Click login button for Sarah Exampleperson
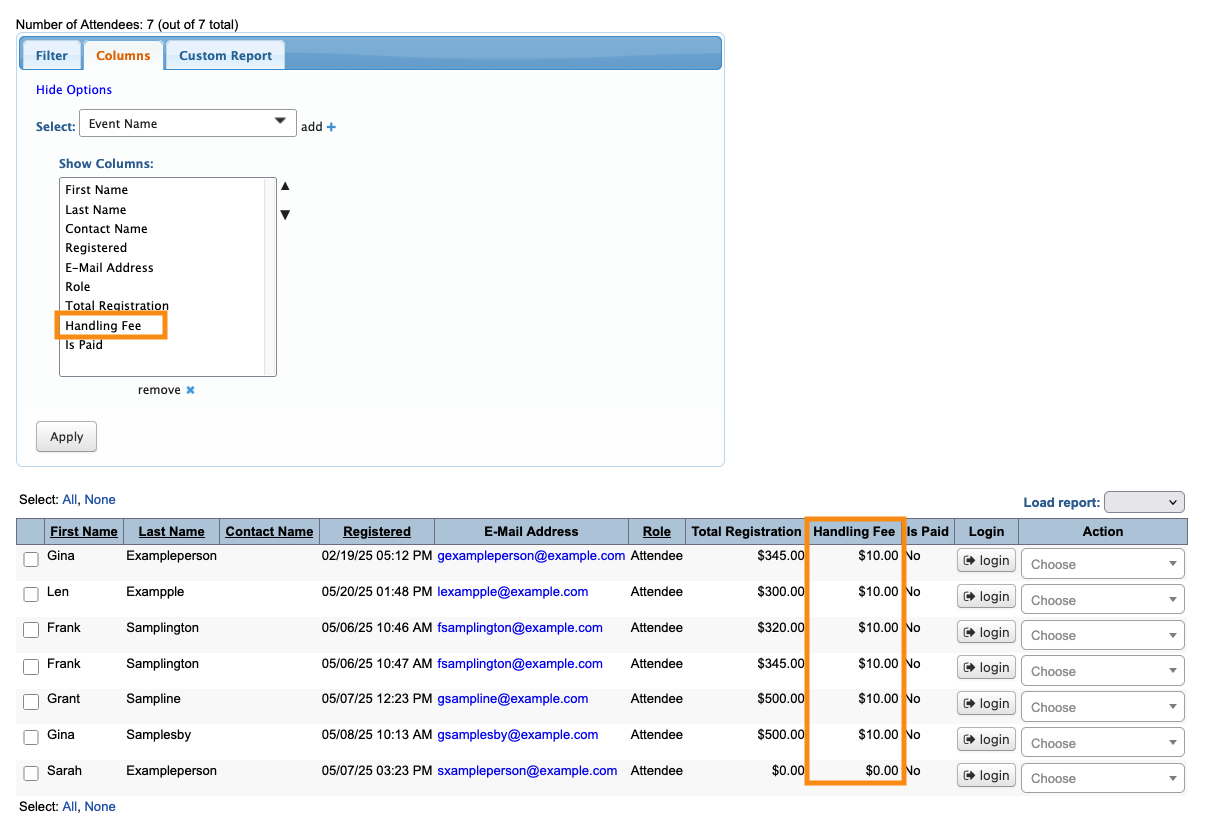Viewport: 1211px width, 821px height. (986, 775)
